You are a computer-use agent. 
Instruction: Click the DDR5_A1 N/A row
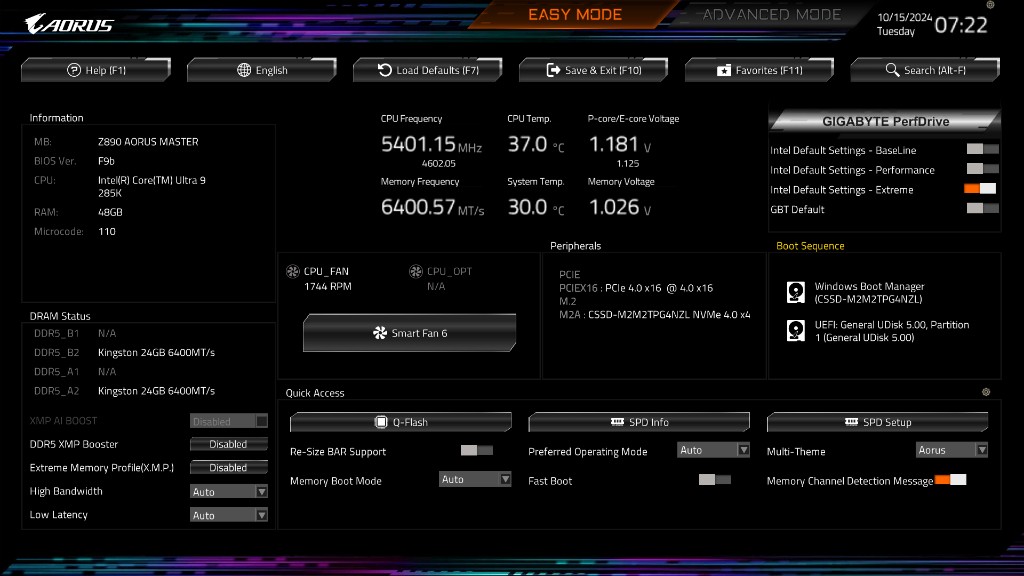pyautogui.click(x=75, y=372)
